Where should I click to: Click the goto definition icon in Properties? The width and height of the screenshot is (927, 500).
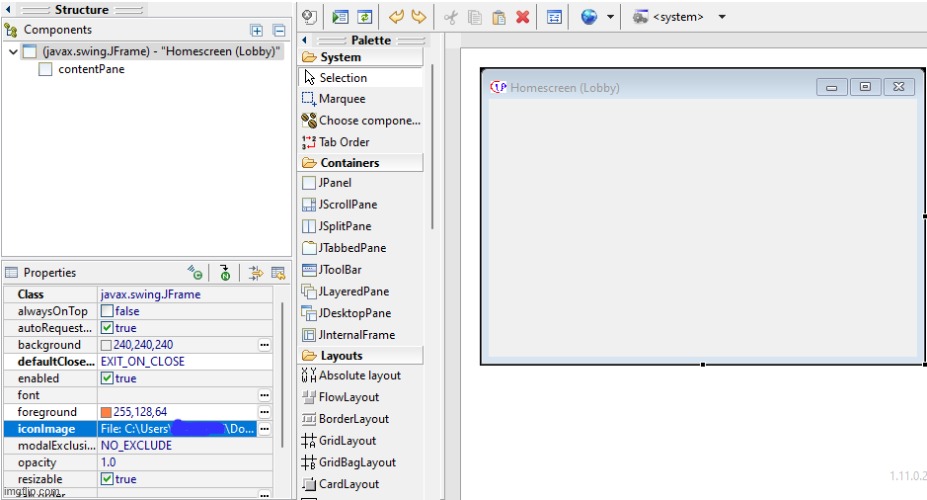pos(225,272)
